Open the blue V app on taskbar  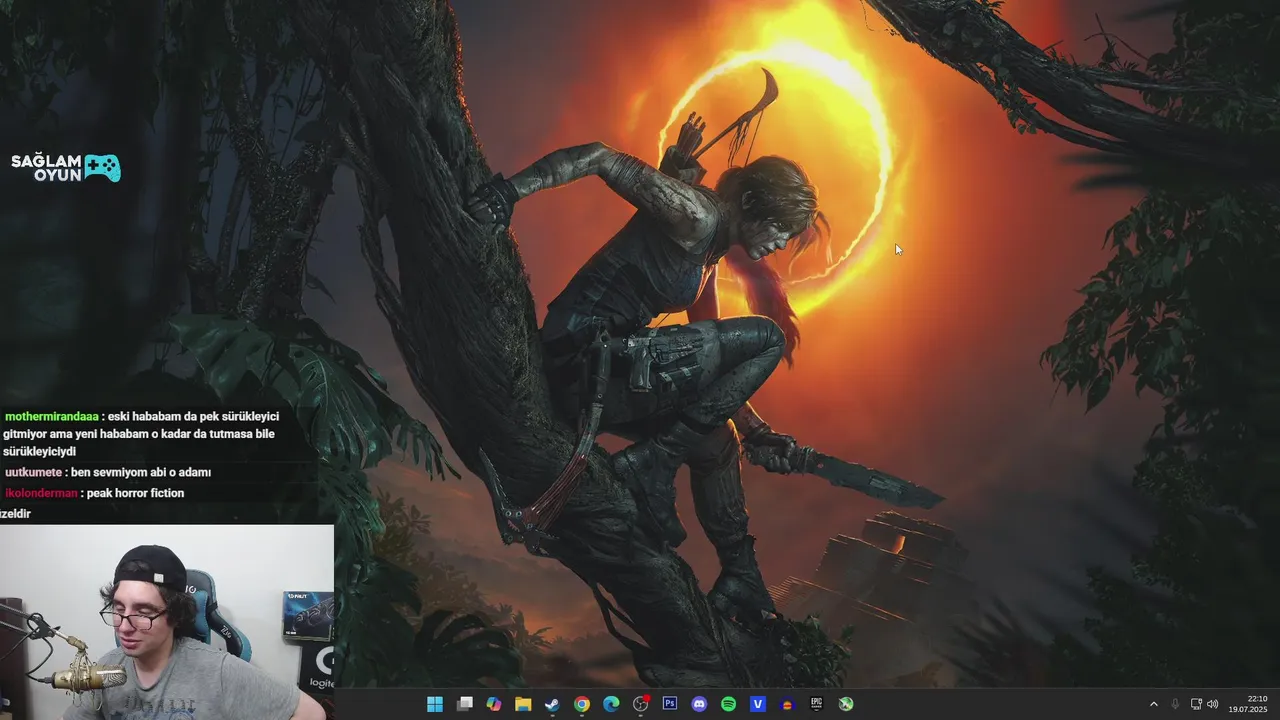pyautogui.click(x=758, y=704)
